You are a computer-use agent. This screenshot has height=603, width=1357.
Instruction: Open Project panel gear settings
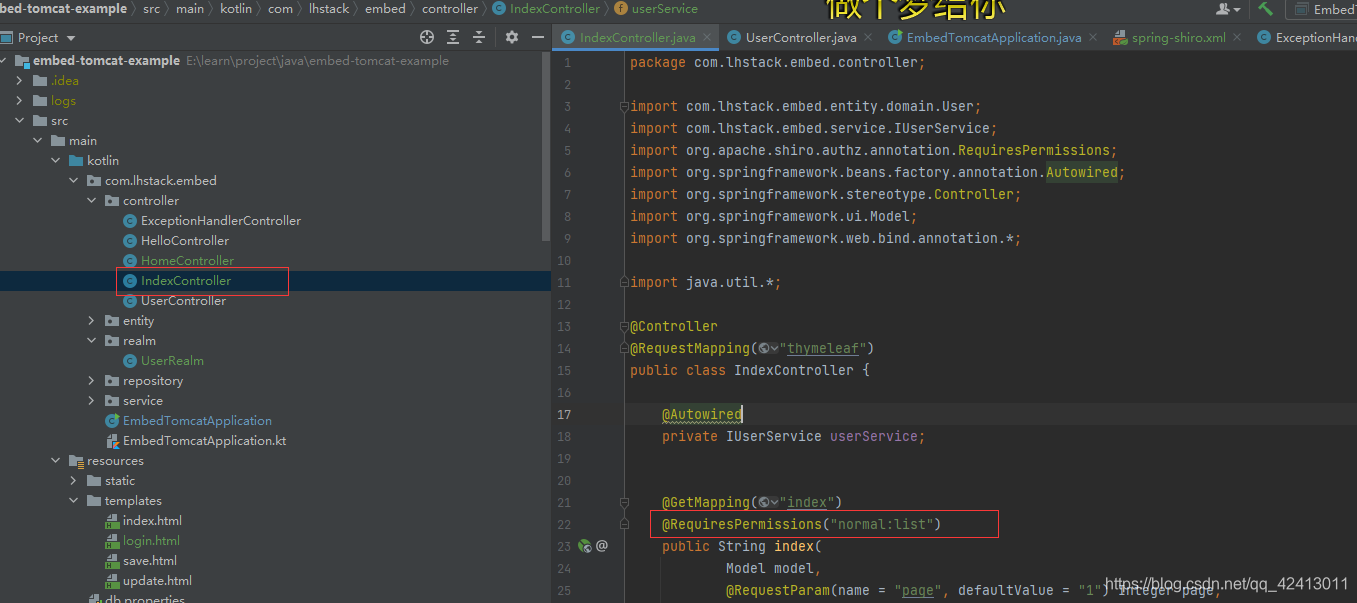tap(512, 37)
